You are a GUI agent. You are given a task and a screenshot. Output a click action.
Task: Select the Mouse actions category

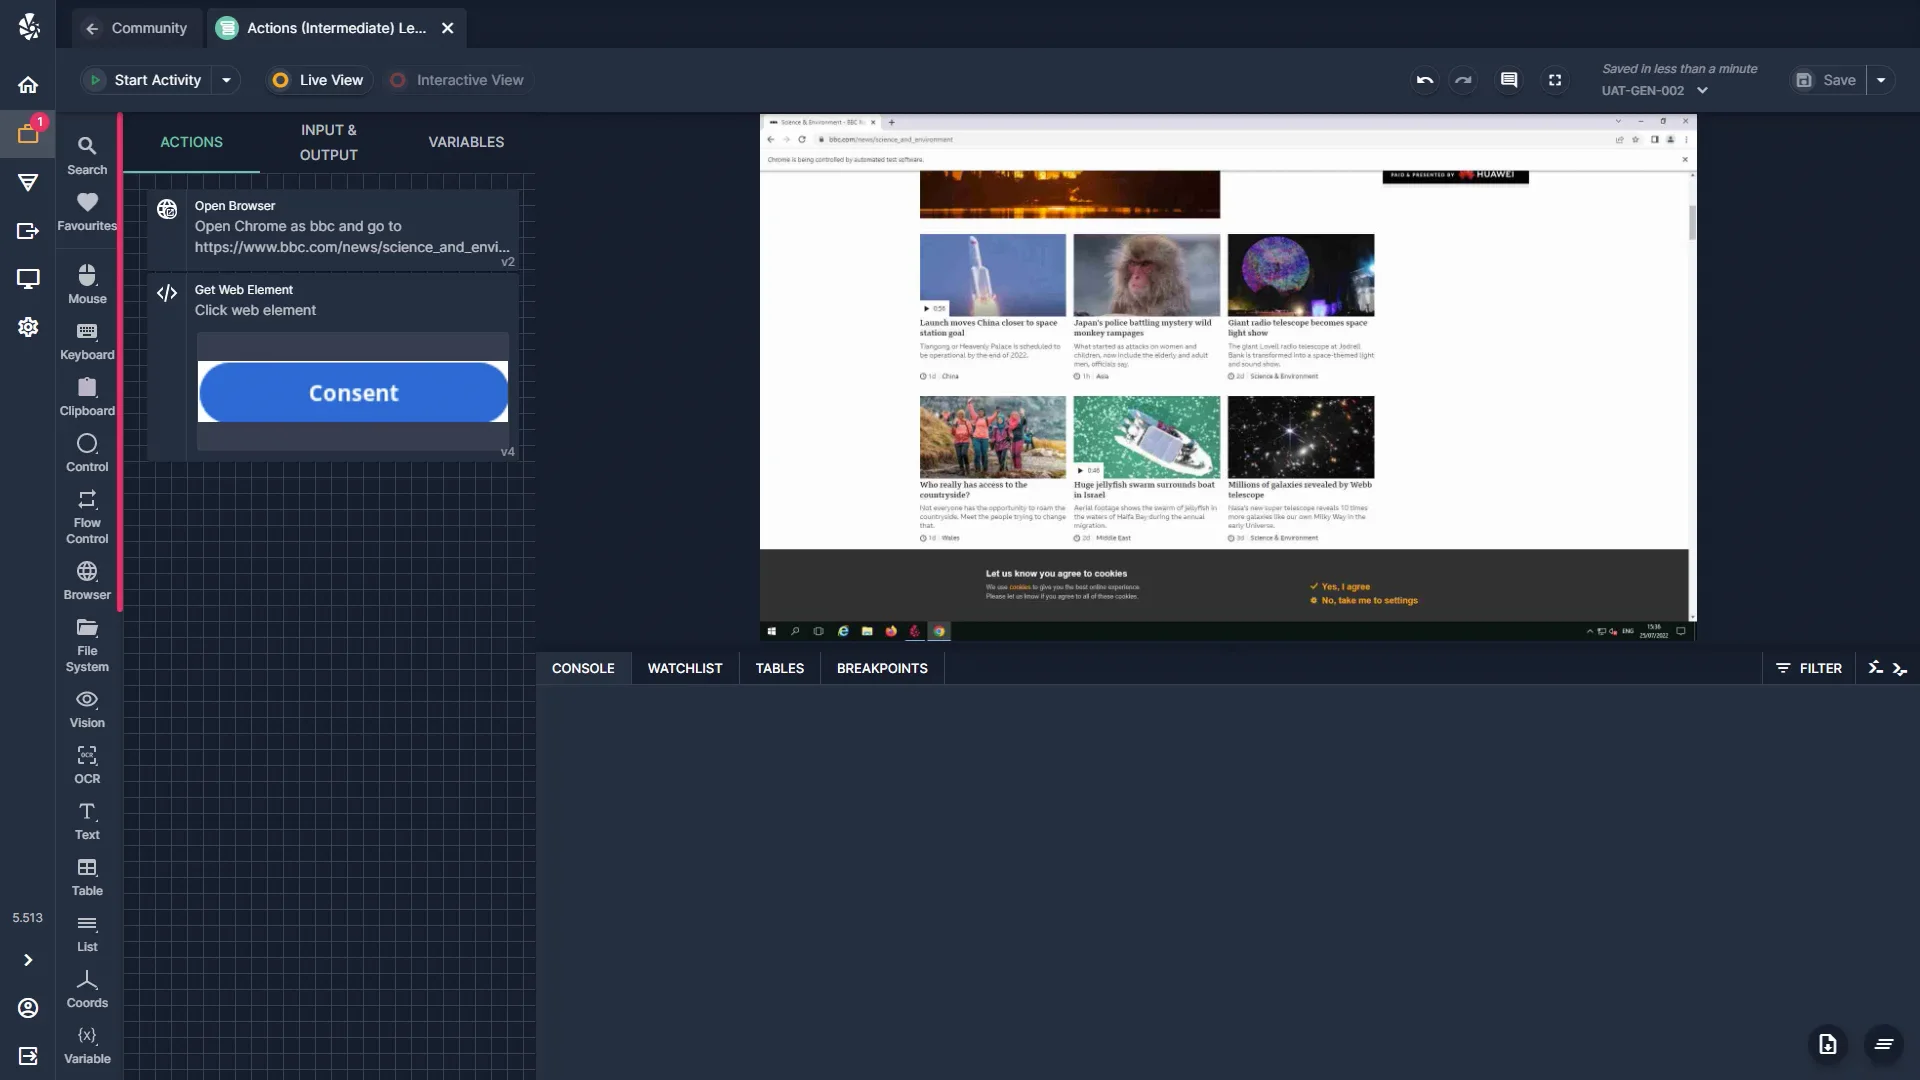(x=87, y=283)
